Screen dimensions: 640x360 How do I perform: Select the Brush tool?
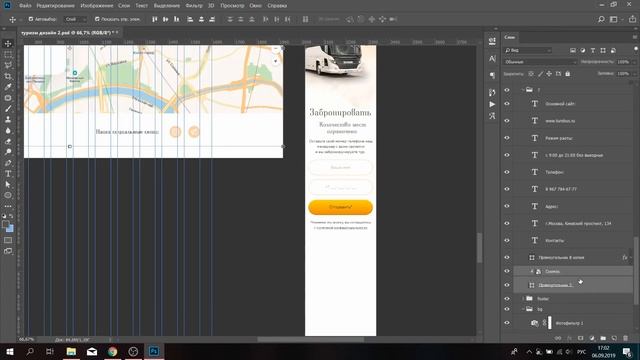pos(8,109)
